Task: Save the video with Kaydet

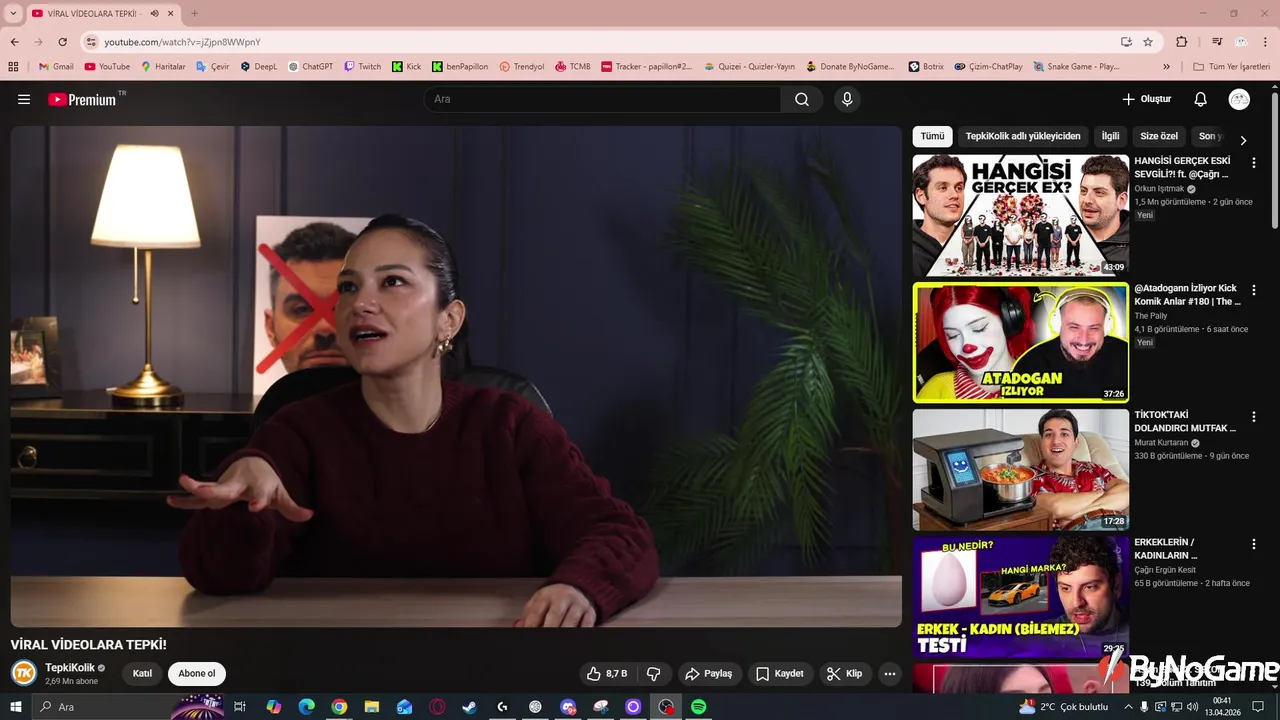Action: click(780, 674)
